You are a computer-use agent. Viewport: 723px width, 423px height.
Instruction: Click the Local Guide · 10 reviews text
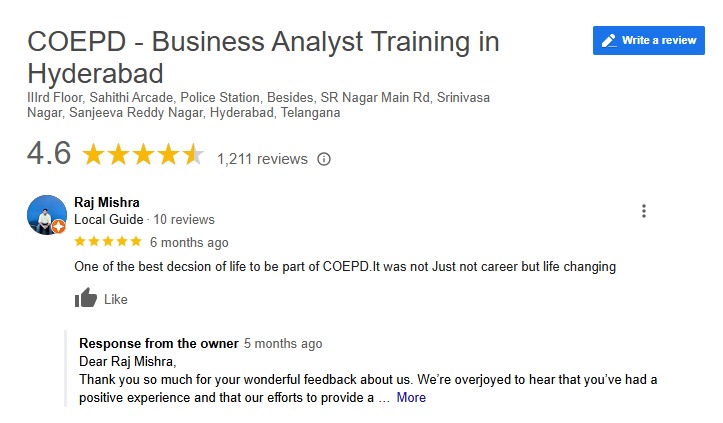point(144,220)
